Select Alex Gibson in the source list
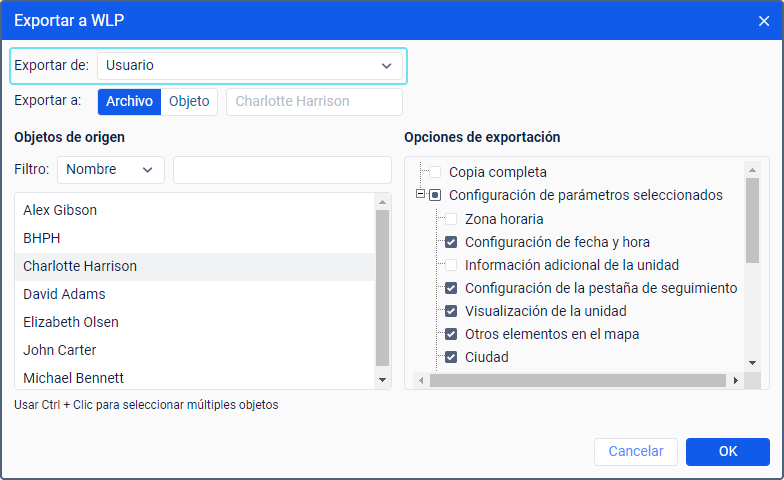Screen dimensions: 784x480 pyautogui.click(x=60, y=210)
